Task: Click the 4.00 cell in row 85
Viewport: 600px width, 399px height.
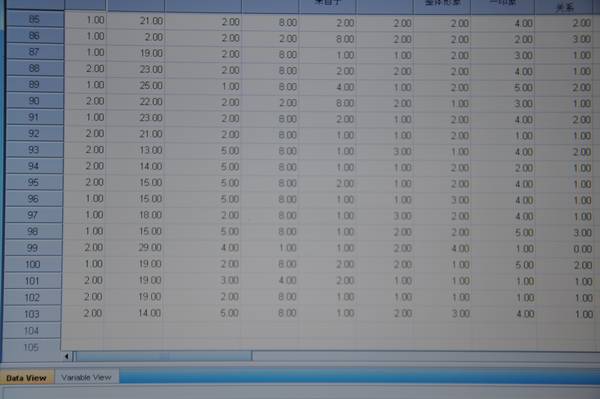Action: pyautogui.click(x=502, y=23)
